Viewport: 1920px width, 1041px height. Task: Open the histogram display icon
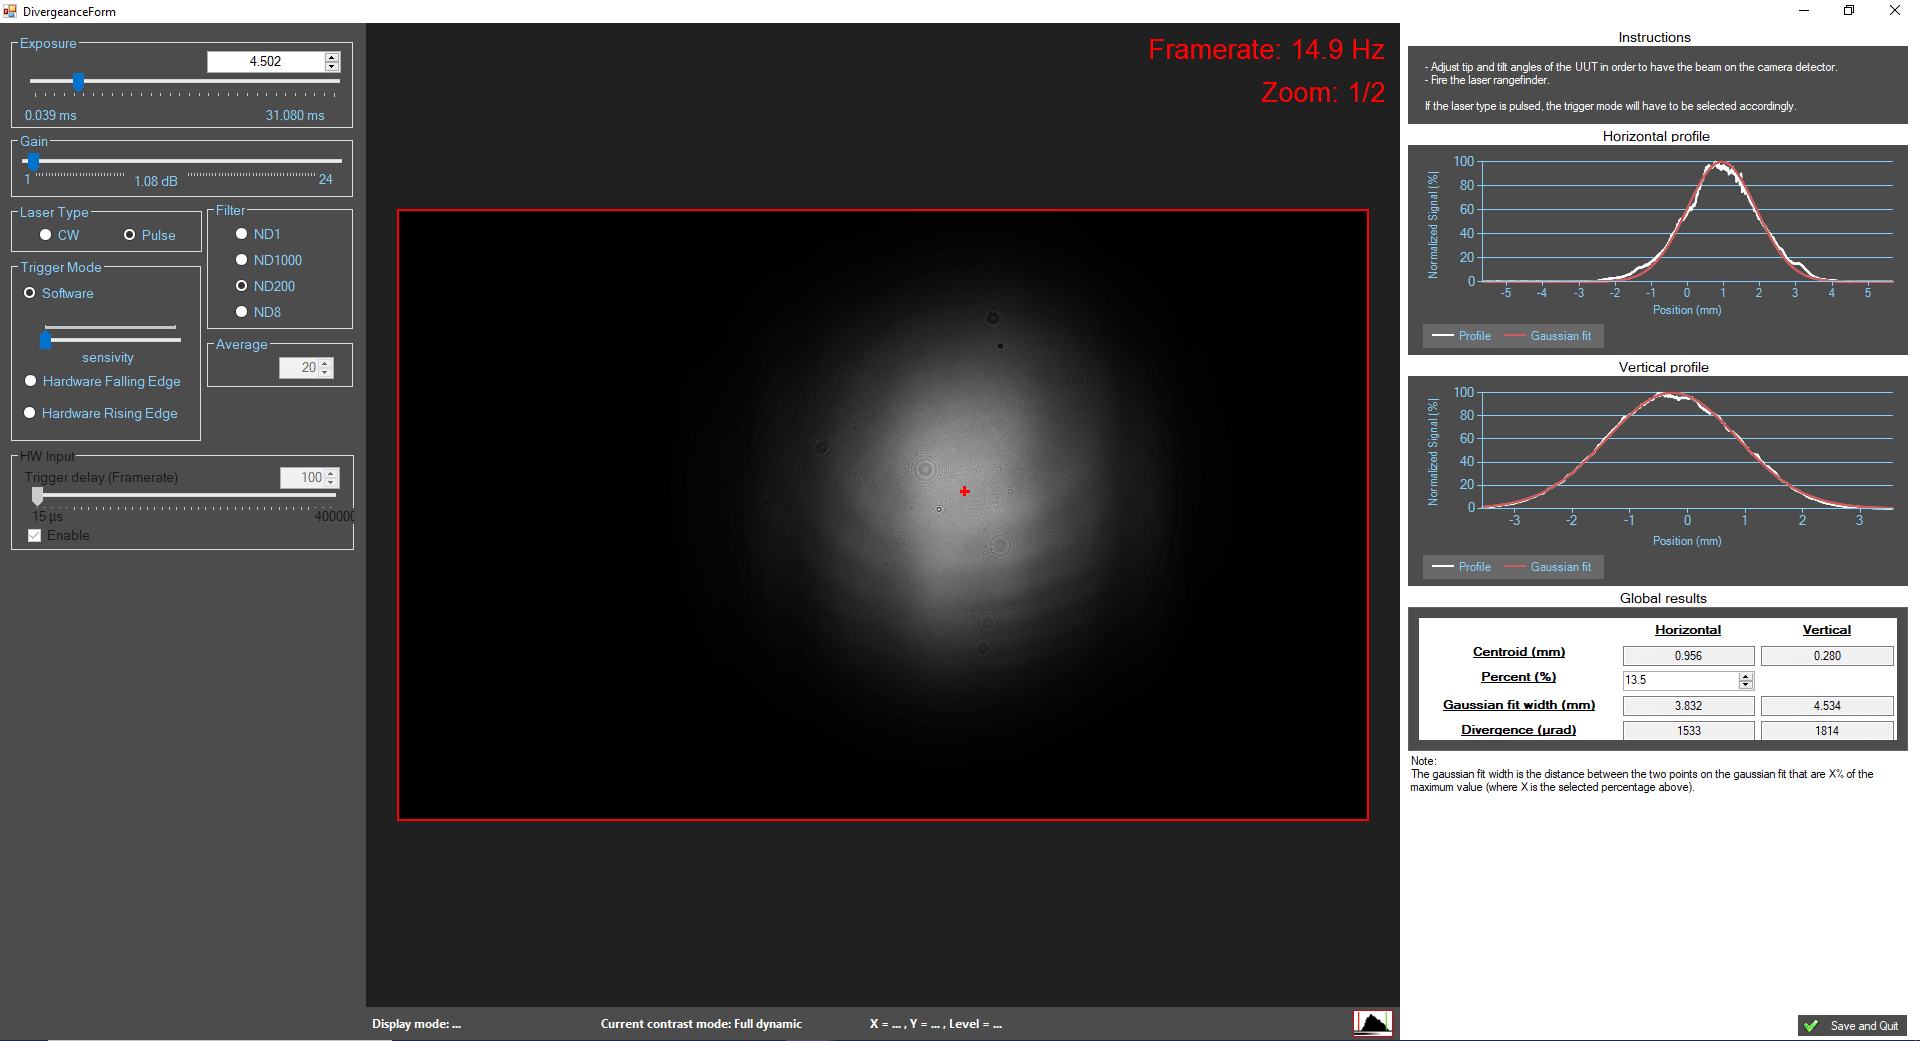coord(1372,1023)
